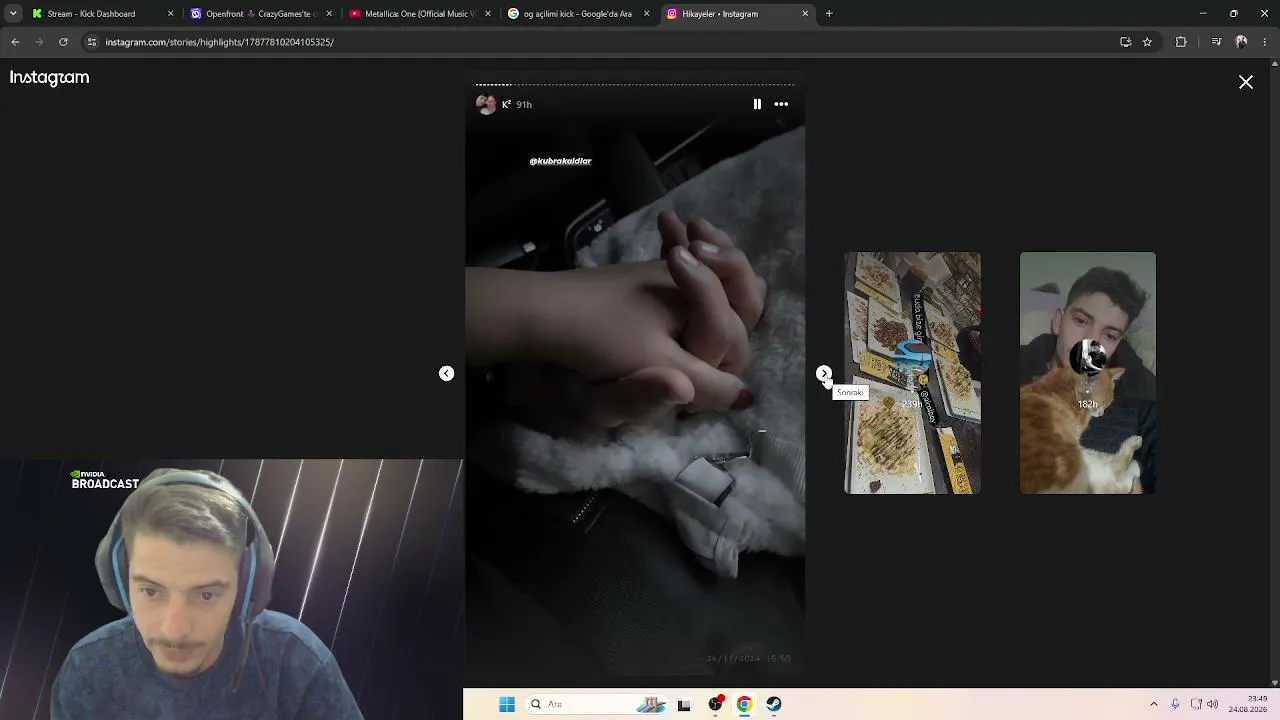Close the Google search tab
The image size is (1280, 720).
click(x=647, y=14)
